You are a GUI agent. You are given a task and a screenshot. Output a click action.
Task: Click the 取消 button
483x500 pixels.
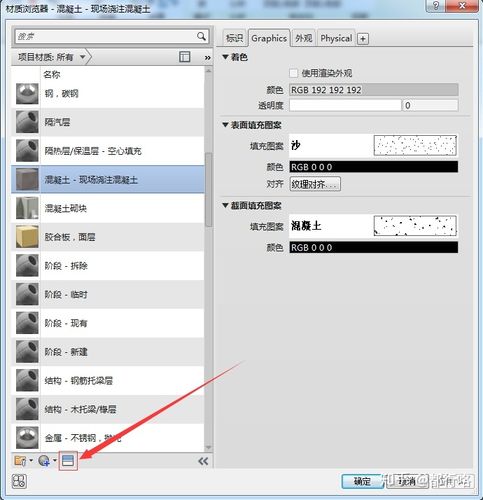(x=407, y=481)
